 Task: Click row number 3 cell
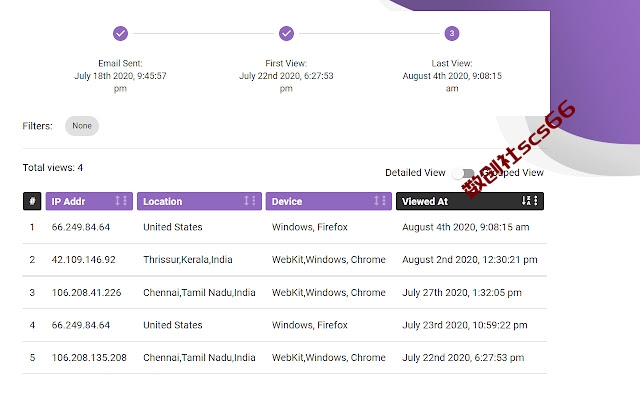point(32,293)
